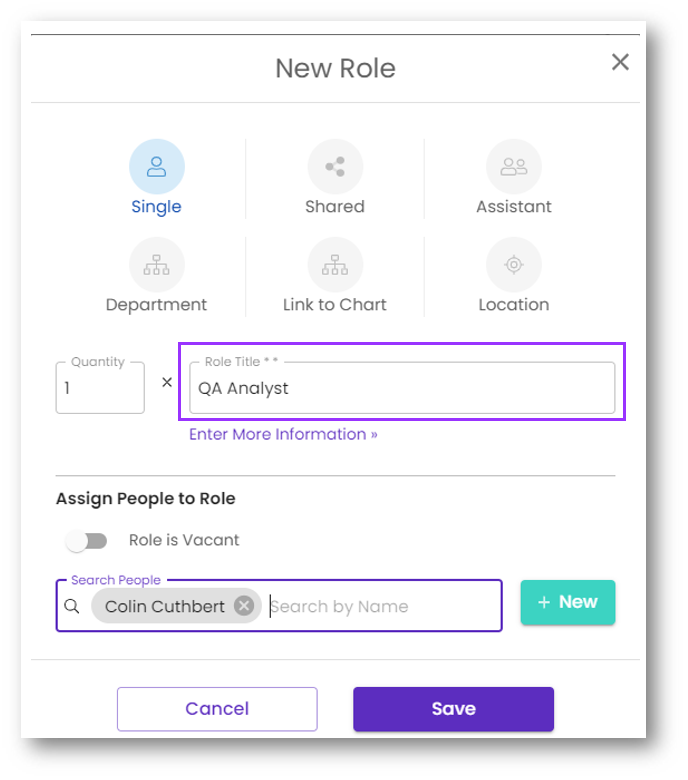Click the magnifier icon in Search People
The width and height of the screenshot is (688, 780).
point(71,606)
